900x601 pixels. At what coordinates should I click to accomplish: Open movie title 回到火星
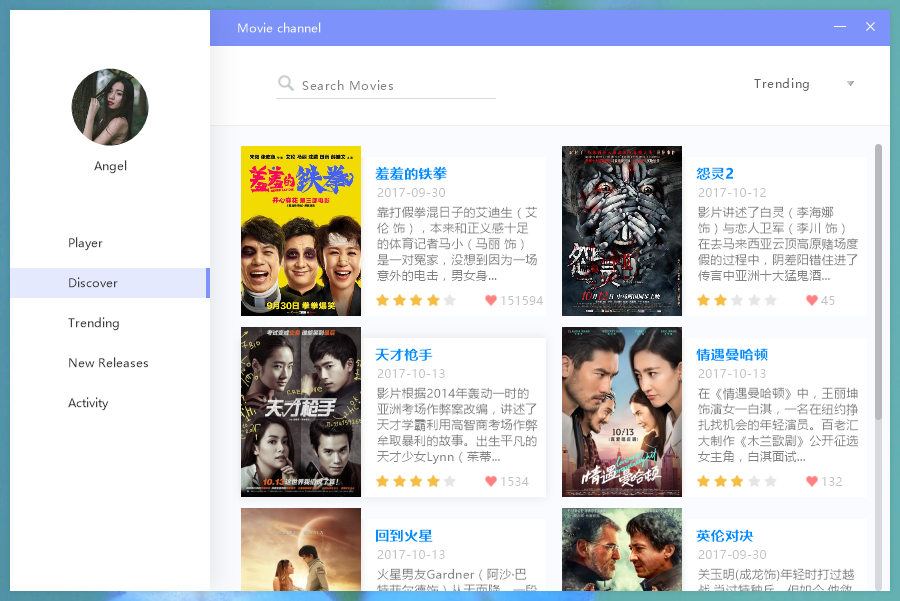point(404,536)
